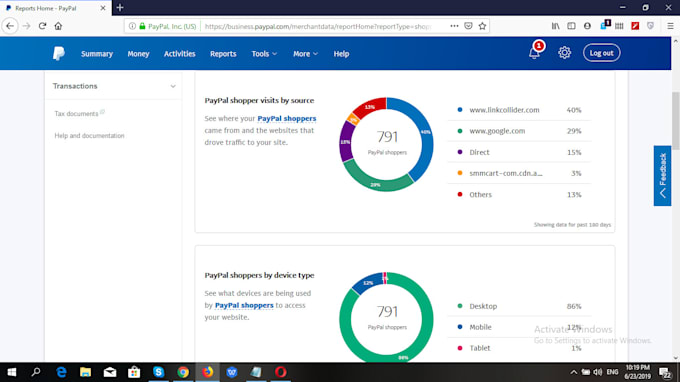680x382 pixels.
Task: Open a new browser tab
Action: point(120,7)
